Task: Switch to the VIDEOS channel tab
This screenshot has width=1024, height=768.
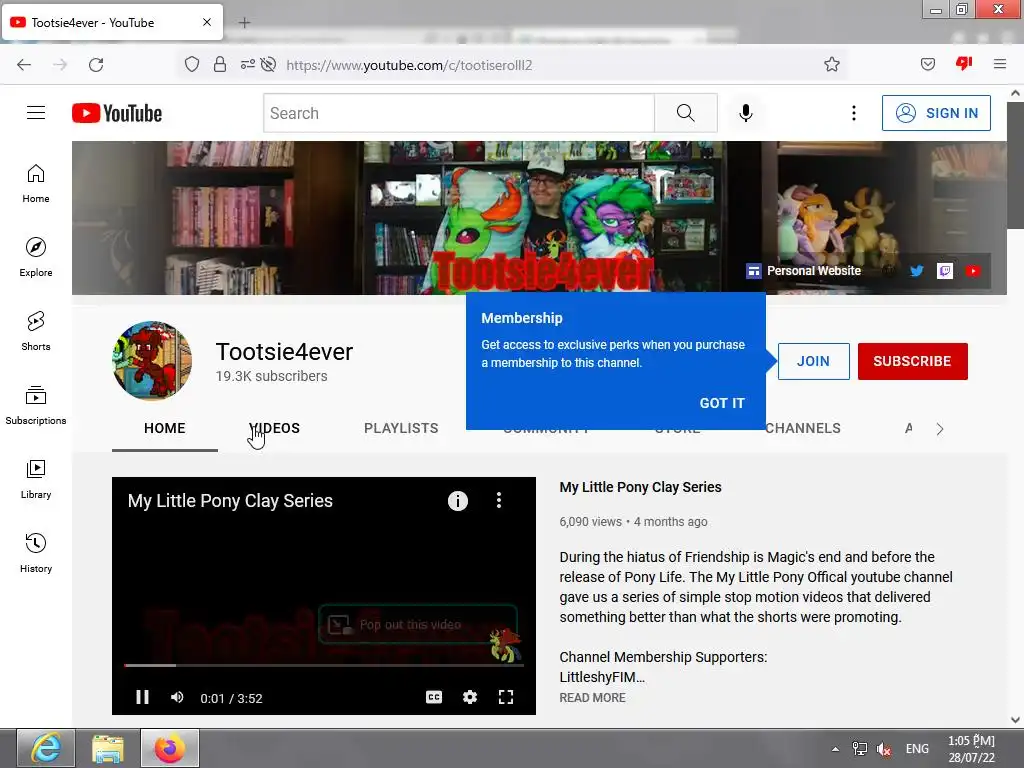Action: 274,428
